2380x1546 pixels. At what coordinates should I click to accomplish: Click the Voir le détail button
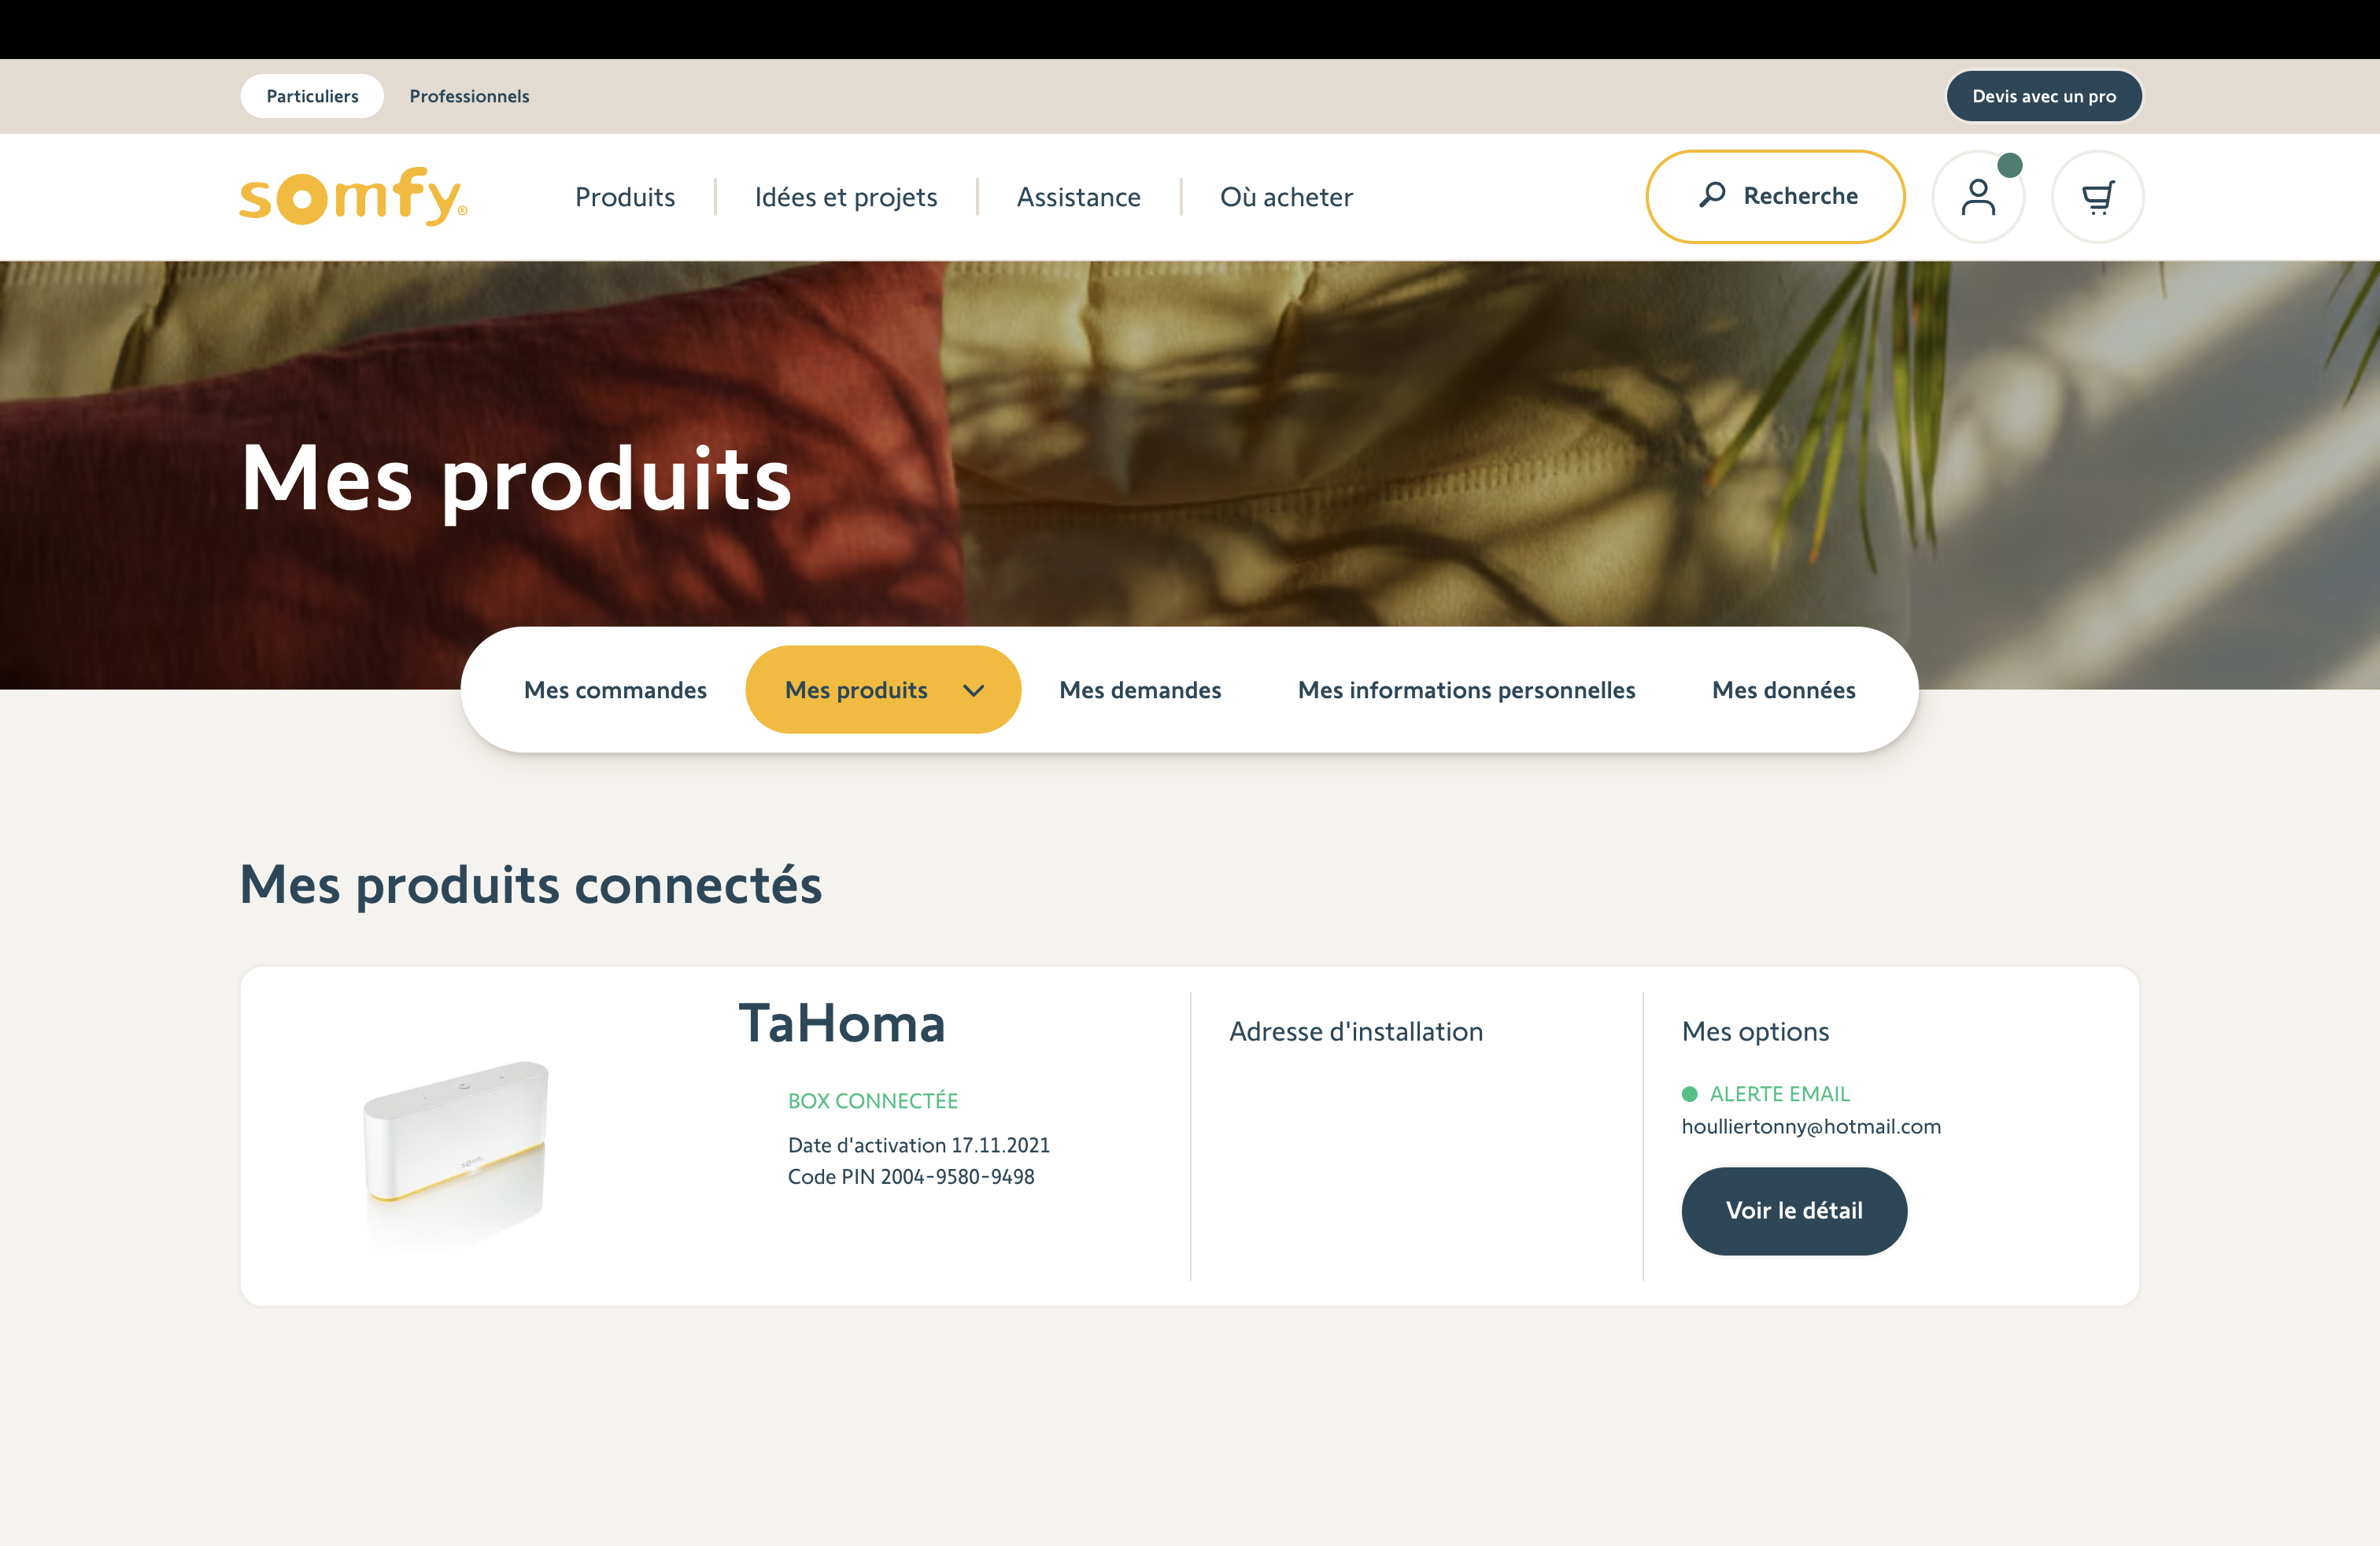click(1794, 1211)
